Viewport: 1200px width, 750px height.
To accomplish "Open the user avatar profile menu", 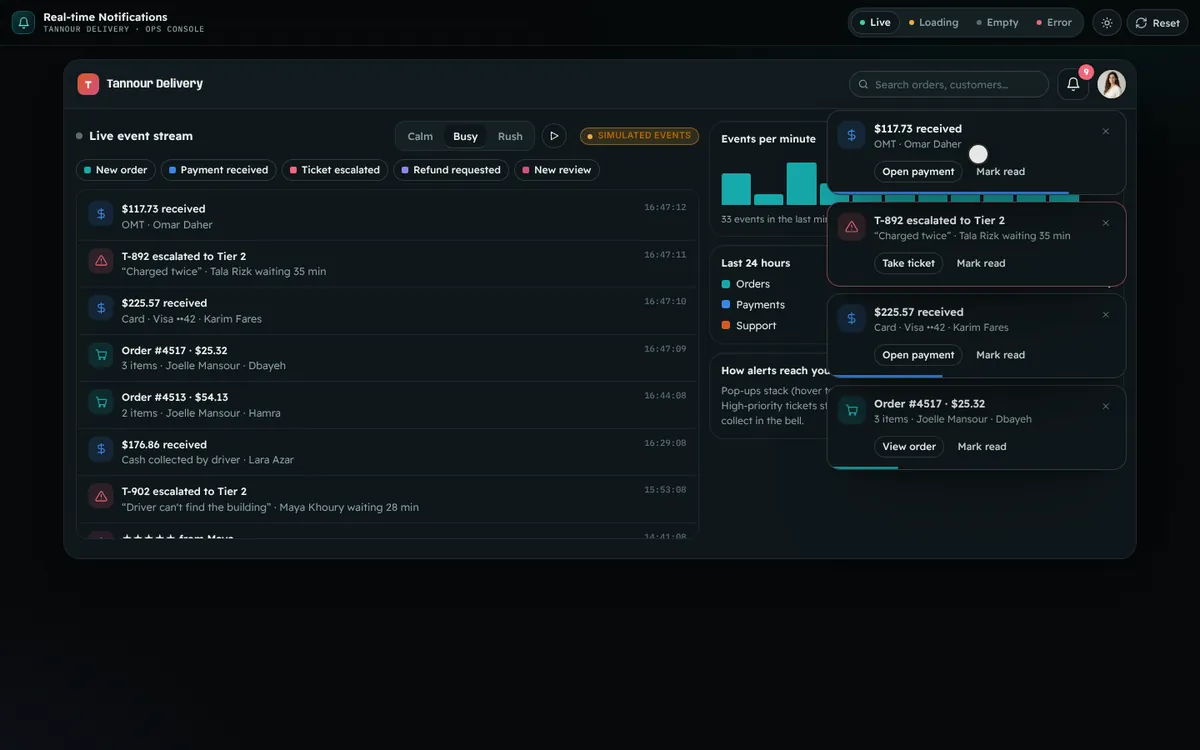I will point(1111,84).
